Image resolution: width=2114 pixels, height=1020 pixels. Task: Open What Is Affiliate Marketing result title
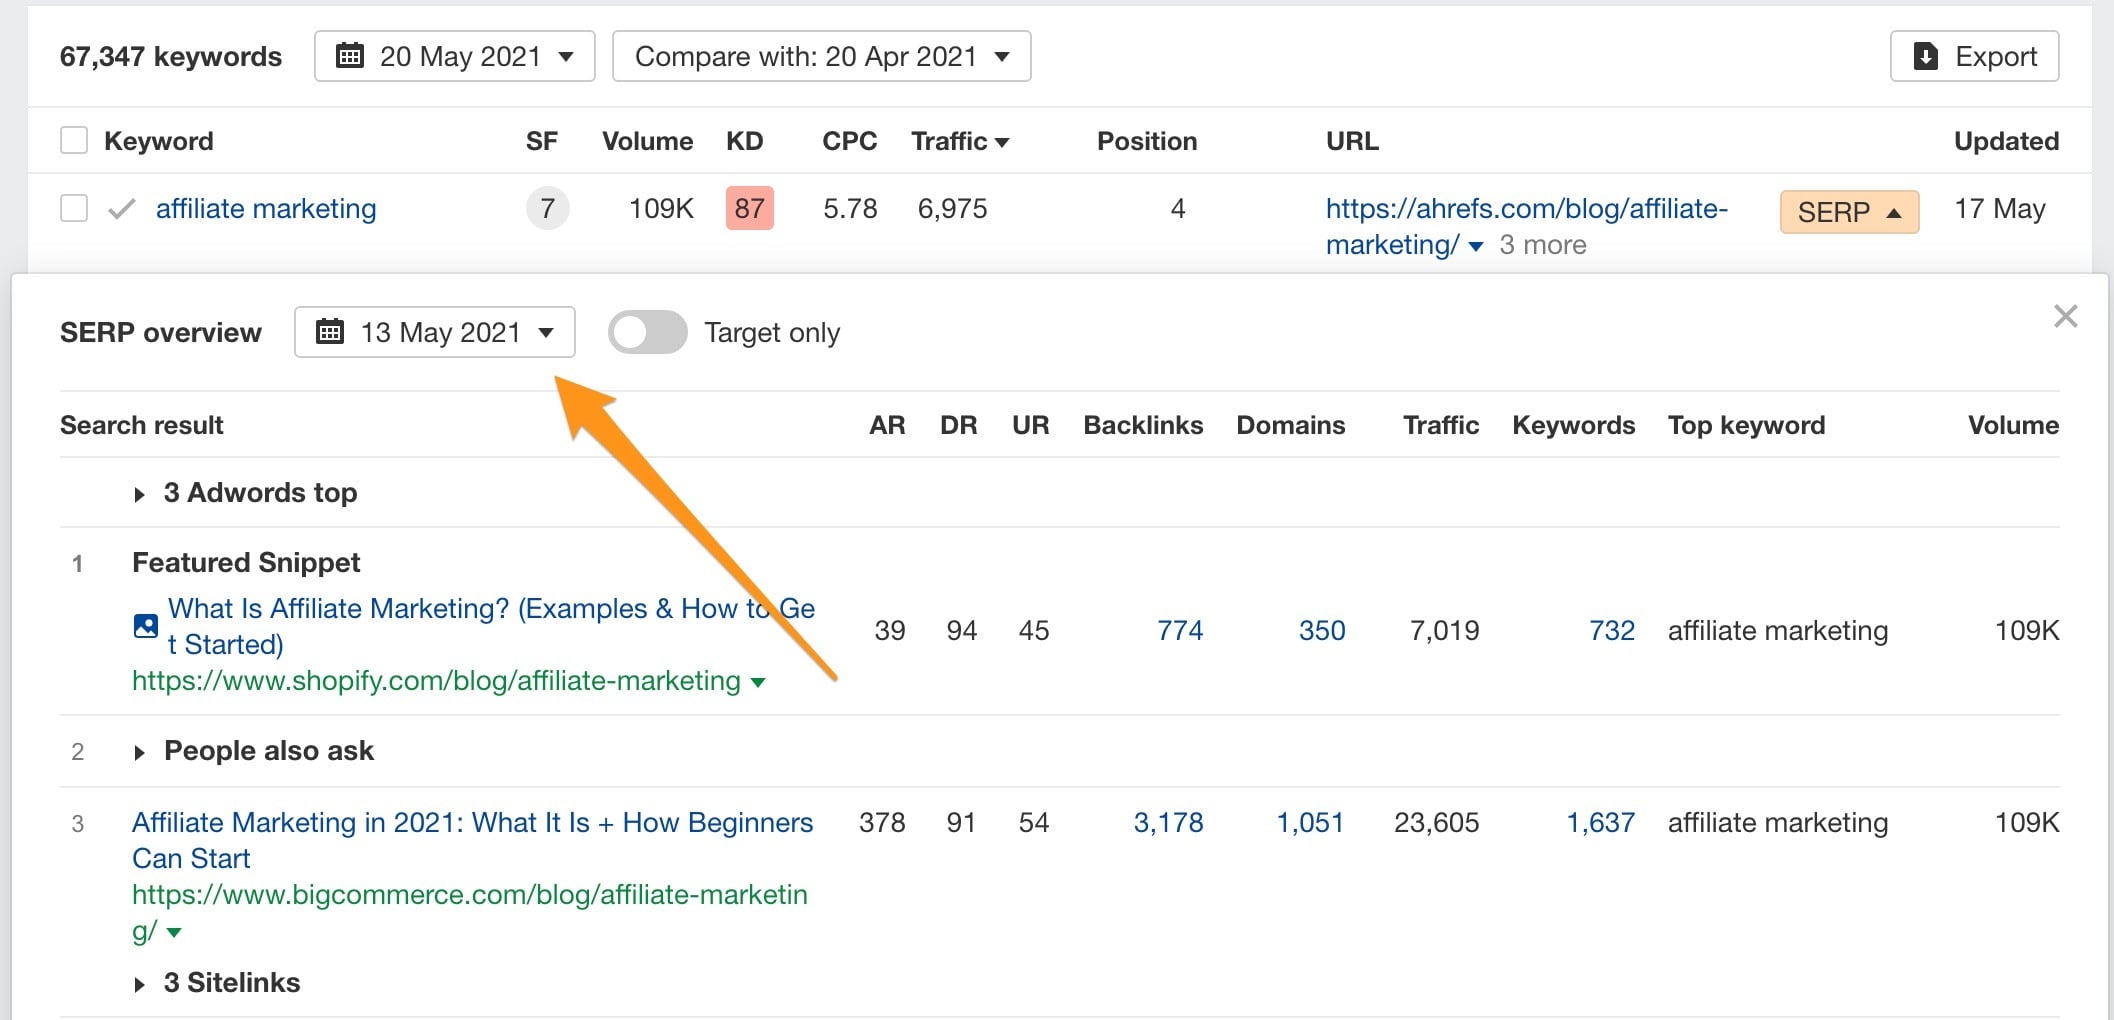pyautogui.click(x=491, y=626)
